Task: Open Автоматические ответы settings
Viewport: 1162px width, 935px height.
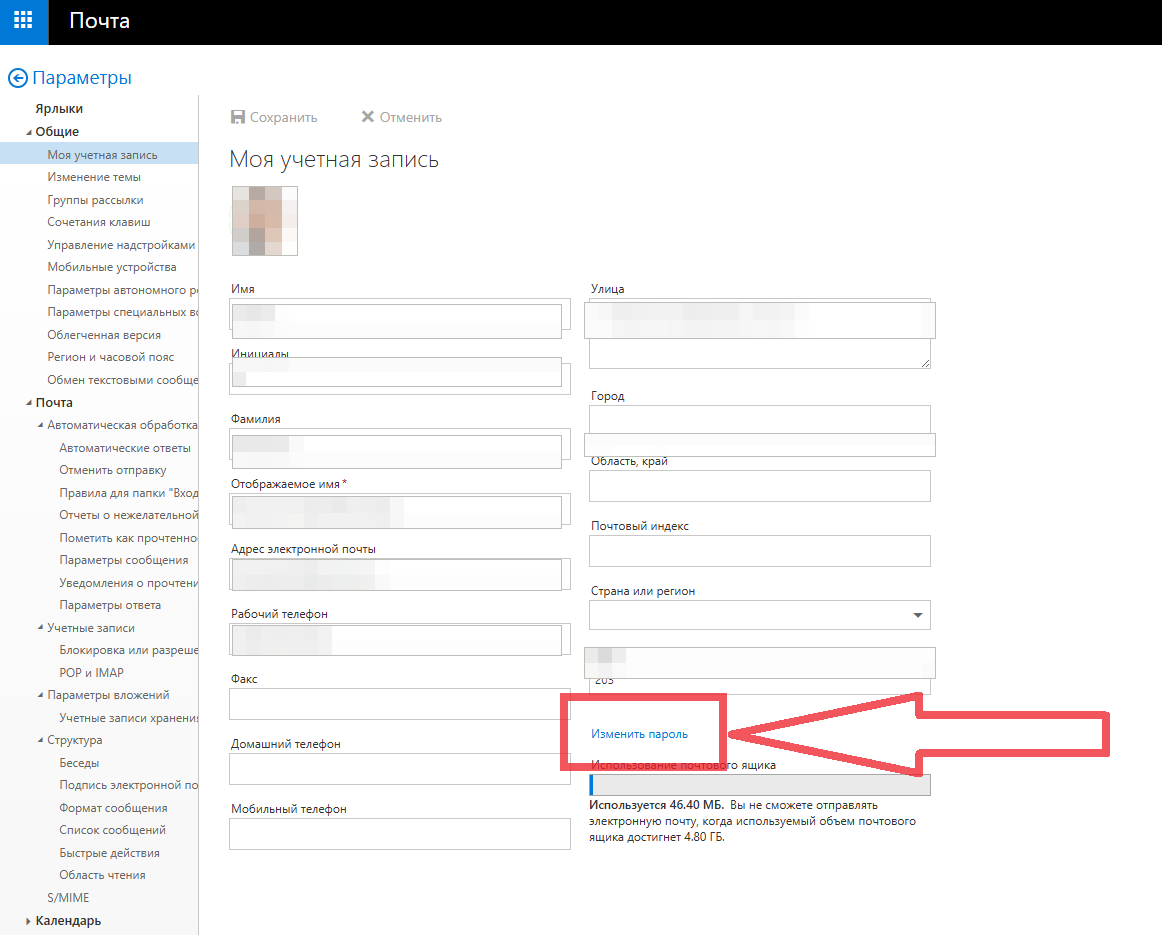Action: (x=125, y=448)
